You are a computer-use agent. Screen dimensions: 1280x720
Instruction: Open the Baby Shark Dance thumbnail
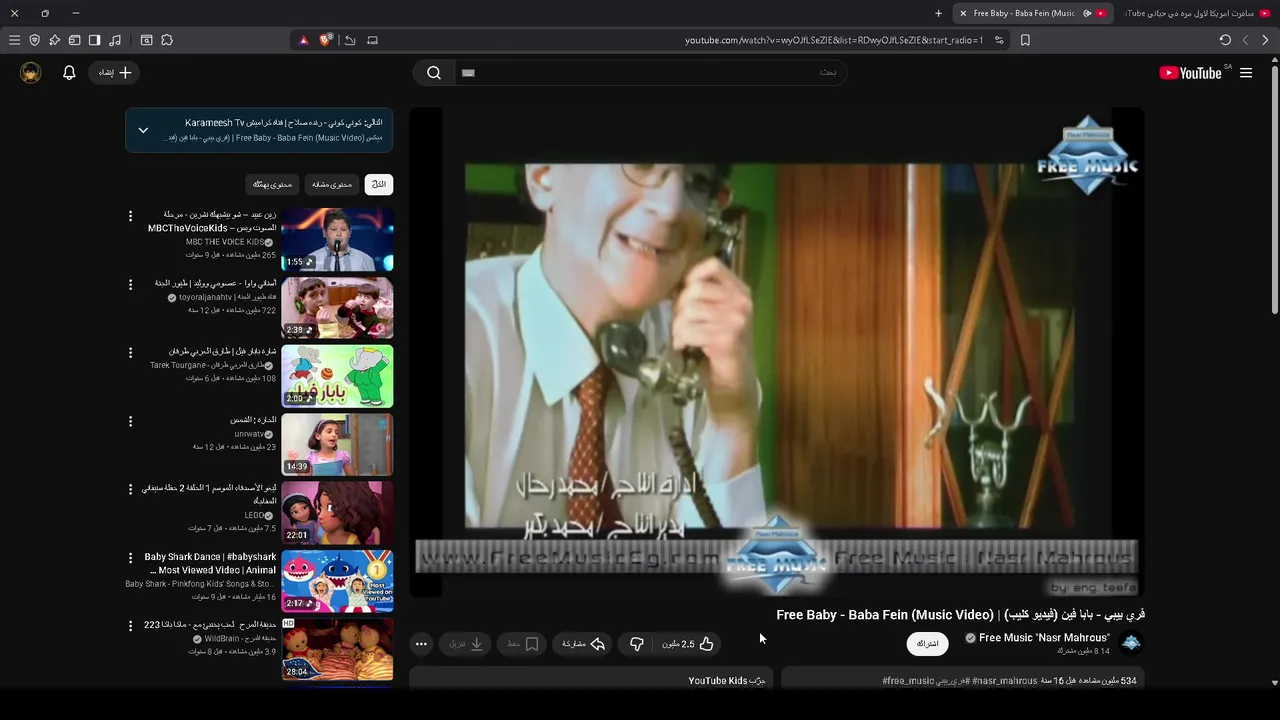(x=337, y=581)
